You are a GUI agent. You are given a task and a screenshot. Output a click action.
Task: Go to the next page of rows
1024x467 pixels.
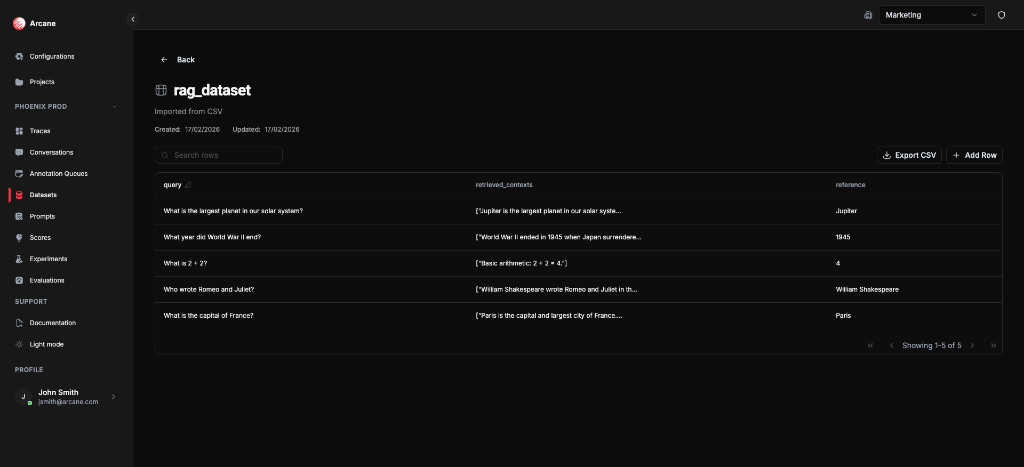tap(972, 346)
